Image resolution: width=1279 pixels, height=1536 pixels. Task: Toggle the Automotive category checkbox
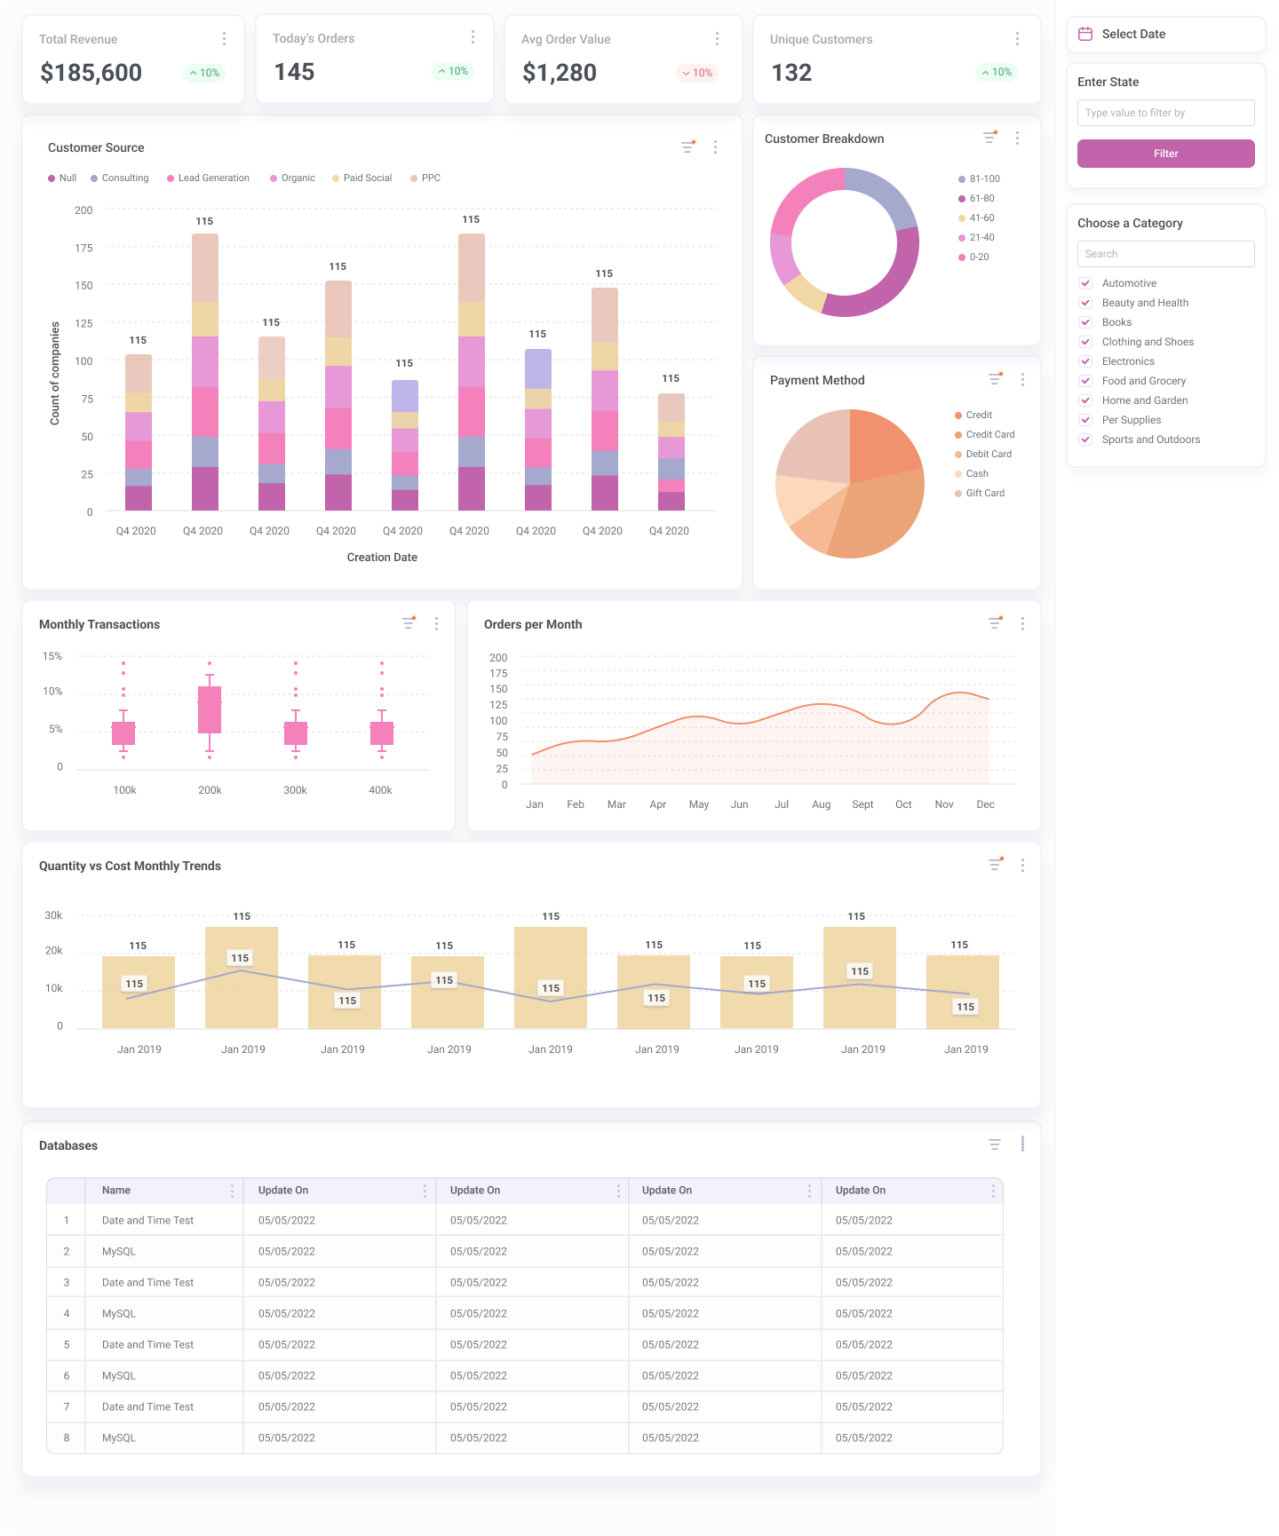click(x=1086, y=283)
